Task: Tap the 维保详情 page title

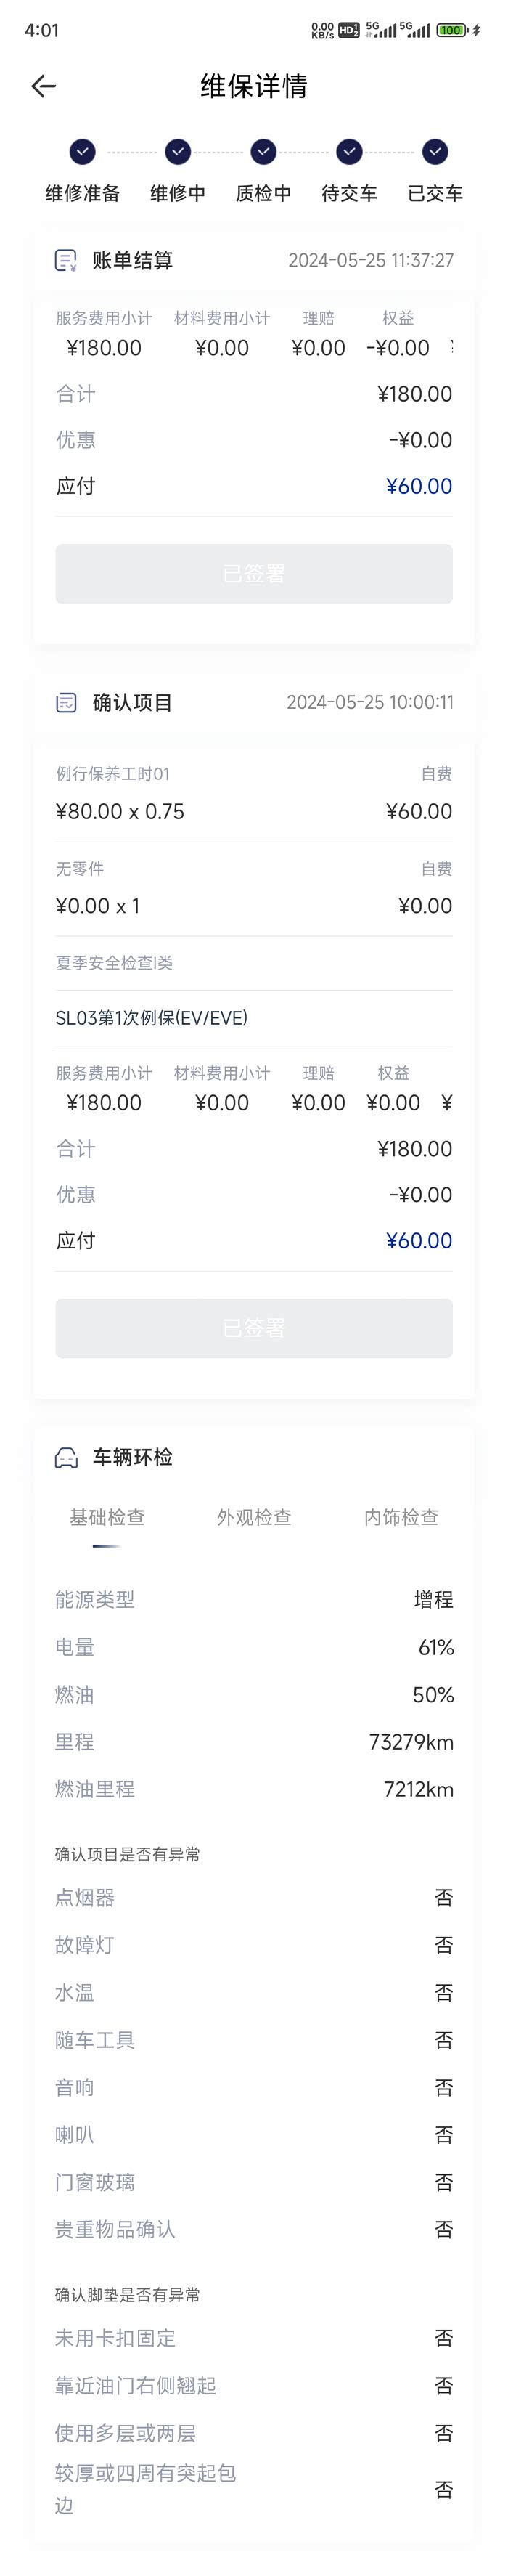Action: tap(254, 87)
